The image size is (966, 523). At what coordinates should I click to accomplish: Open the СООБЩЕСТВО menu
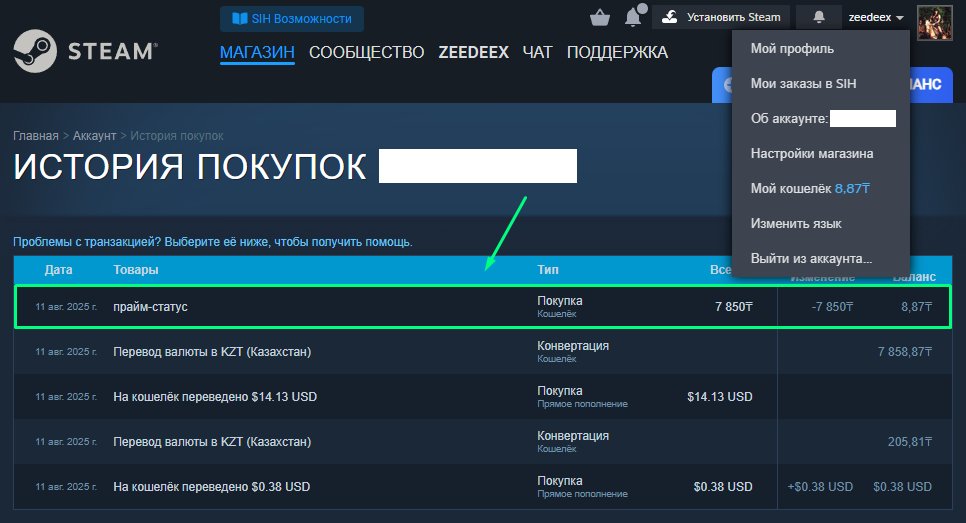pos(367,52)
